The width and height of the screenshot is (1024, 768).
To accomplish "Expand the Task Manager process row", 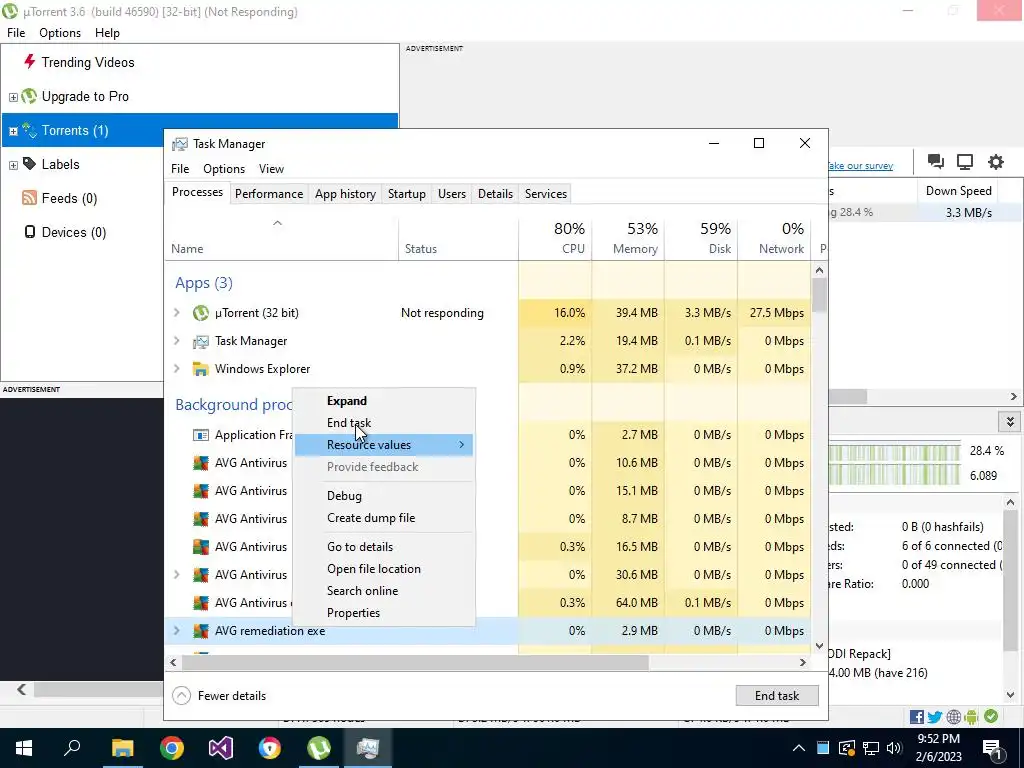I will pos(176,341).
